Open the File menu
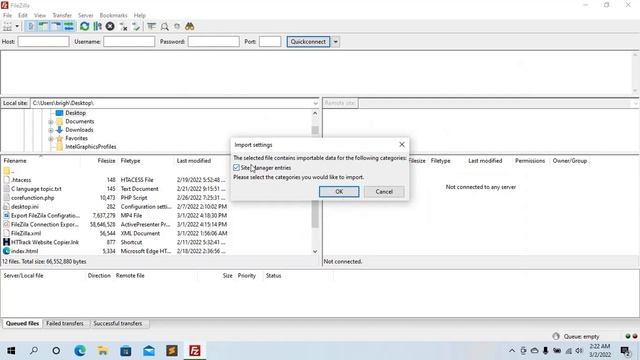 tap(7, 16)
